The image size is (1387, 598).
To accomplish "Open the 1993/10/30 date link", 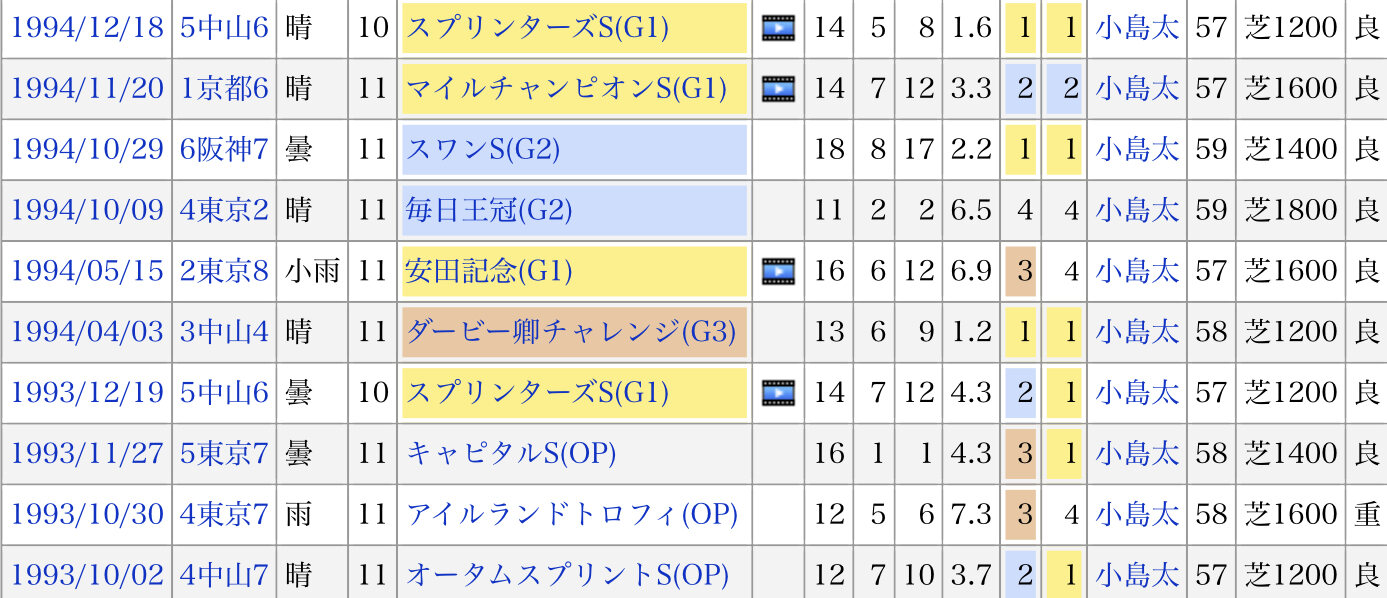I will (x=86, y=515).
